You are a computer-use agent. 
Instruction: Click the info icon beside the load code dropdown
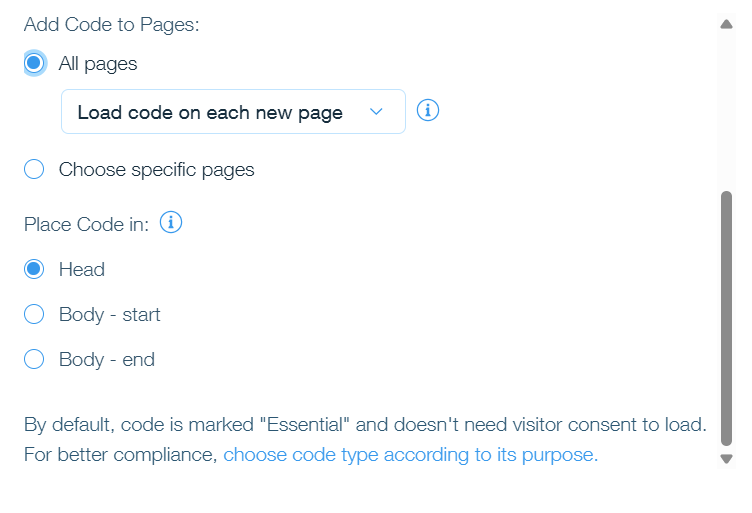pyautogui.click(x=427, y=111)
